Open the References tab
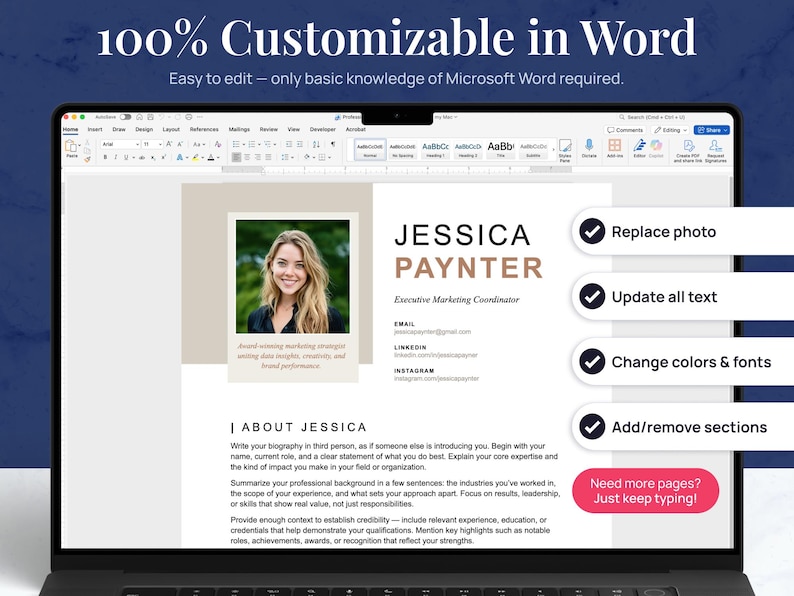Viewport: 794px width, 596px height. pos(204,130)
